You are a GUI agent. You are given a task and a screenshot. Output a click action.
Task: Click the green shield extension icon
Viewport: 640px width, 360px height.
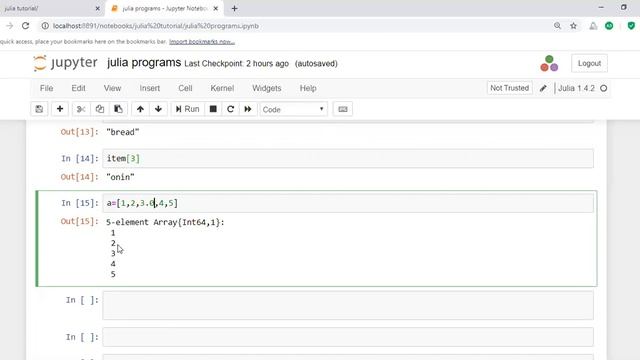(631, 26)
